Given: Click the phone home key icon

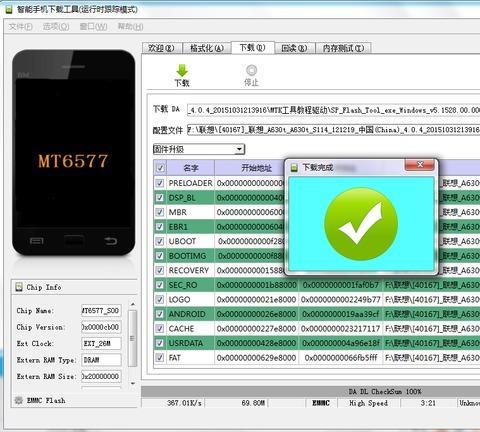Looking at the screenshot, I should pos(74,240).
